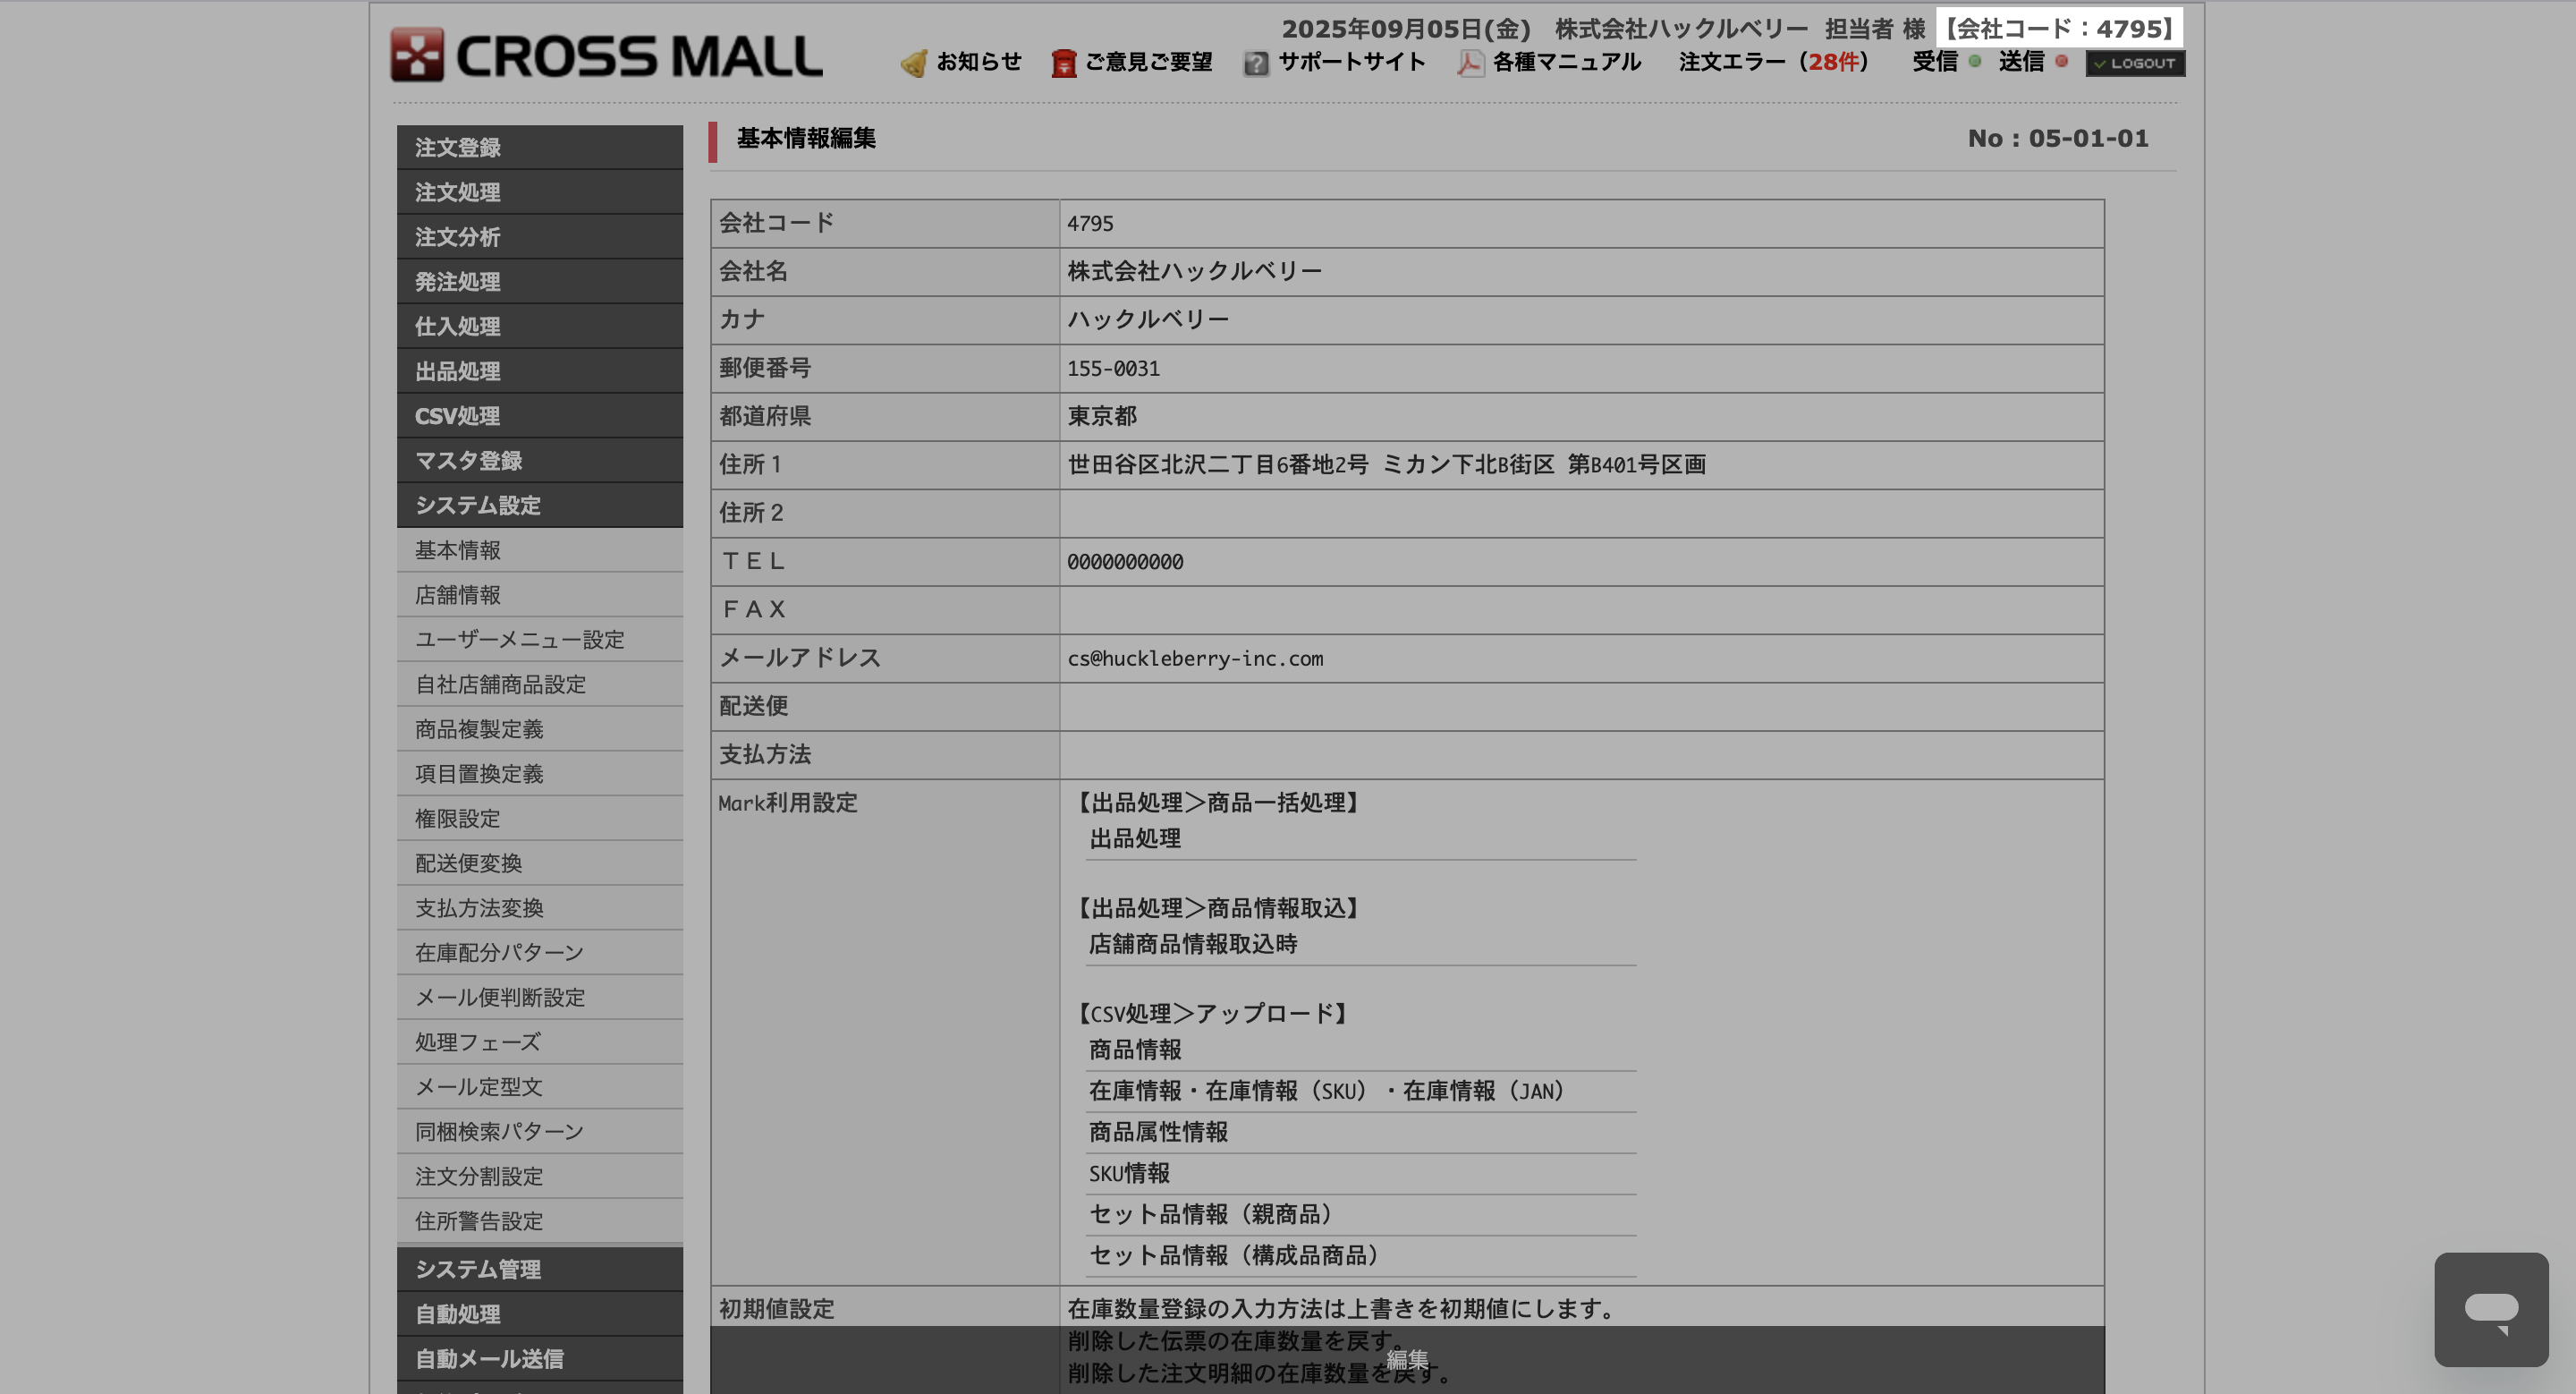Screen dimensions: 2576x1394
Task: Open the chat support bubble widget
Action: coord(2490,1309)
